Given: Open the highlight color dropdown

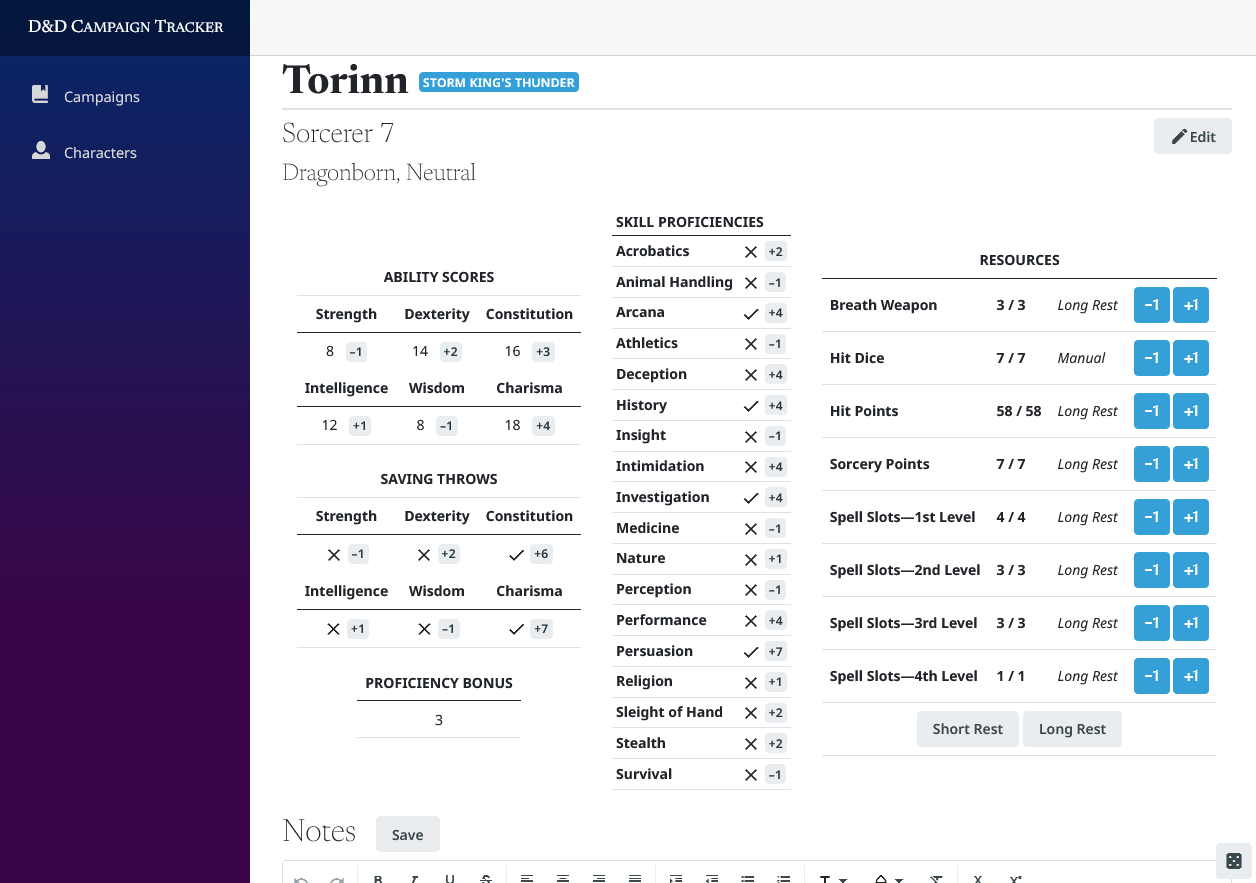Looking at the screenshot, I should pyautogui.click(x=889, y=879).
